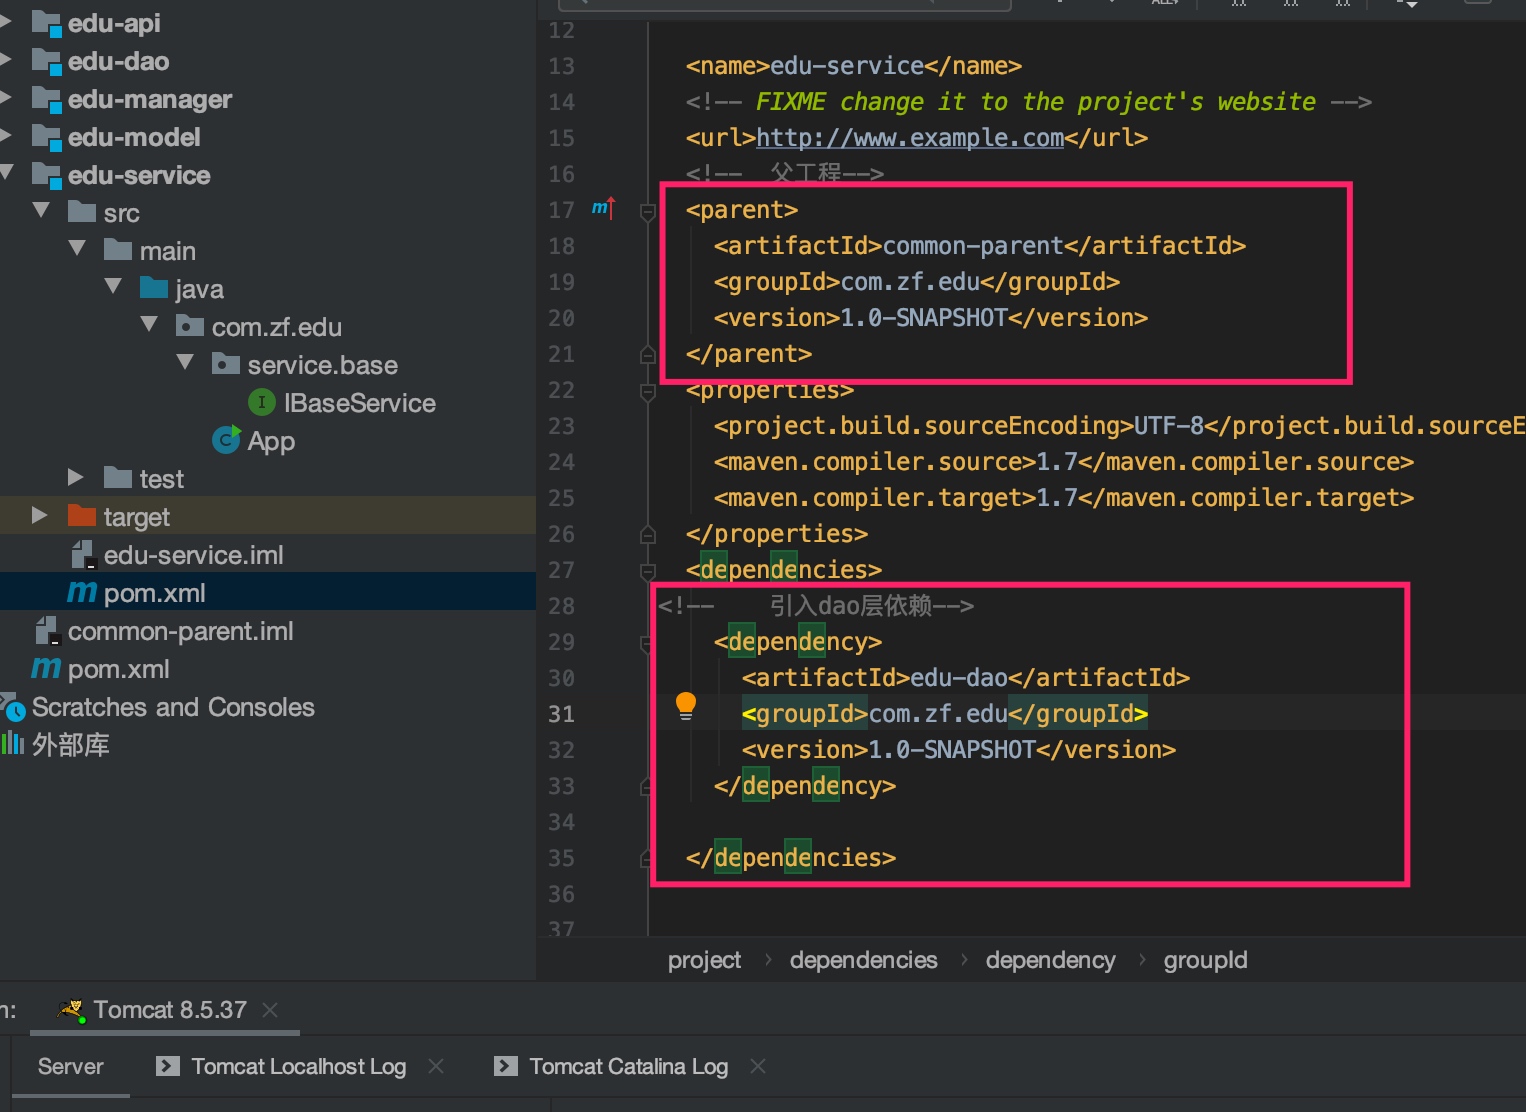Open the Tomcat Catalina Log tab

coord(628,1066)
